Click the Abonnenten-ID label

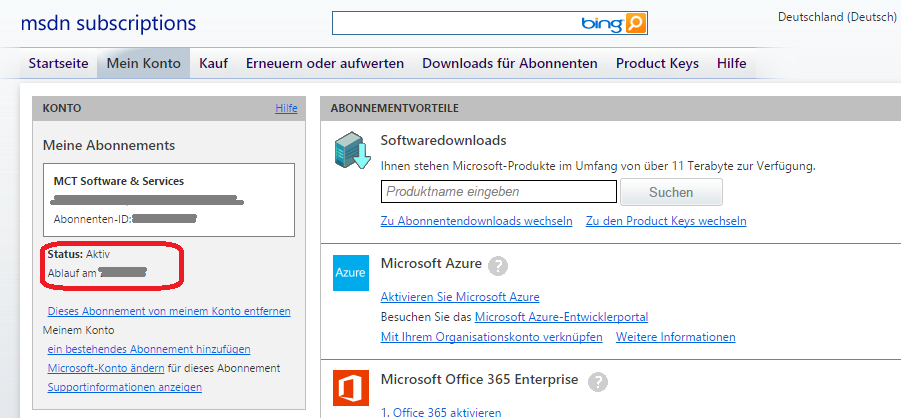[93, 219]
